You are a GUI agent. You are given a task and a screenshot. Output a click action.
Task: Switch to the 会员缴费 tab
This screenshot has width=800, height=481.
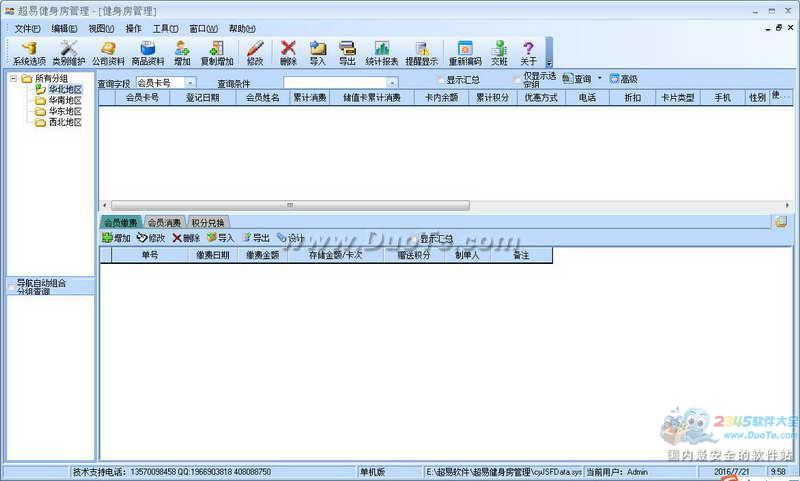120,222
